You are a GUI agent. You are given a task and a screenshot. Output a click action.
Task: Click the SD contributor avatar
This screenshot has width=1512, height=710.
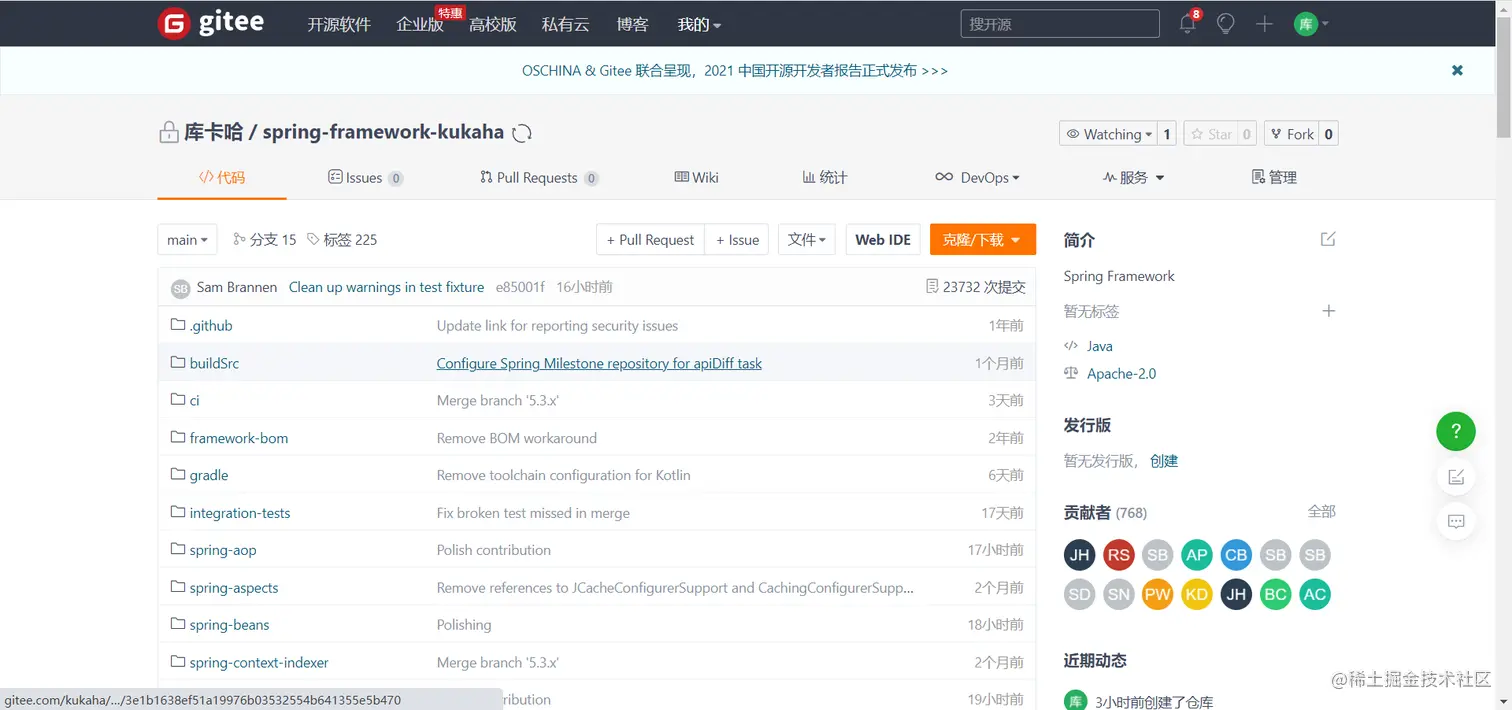1079,595
